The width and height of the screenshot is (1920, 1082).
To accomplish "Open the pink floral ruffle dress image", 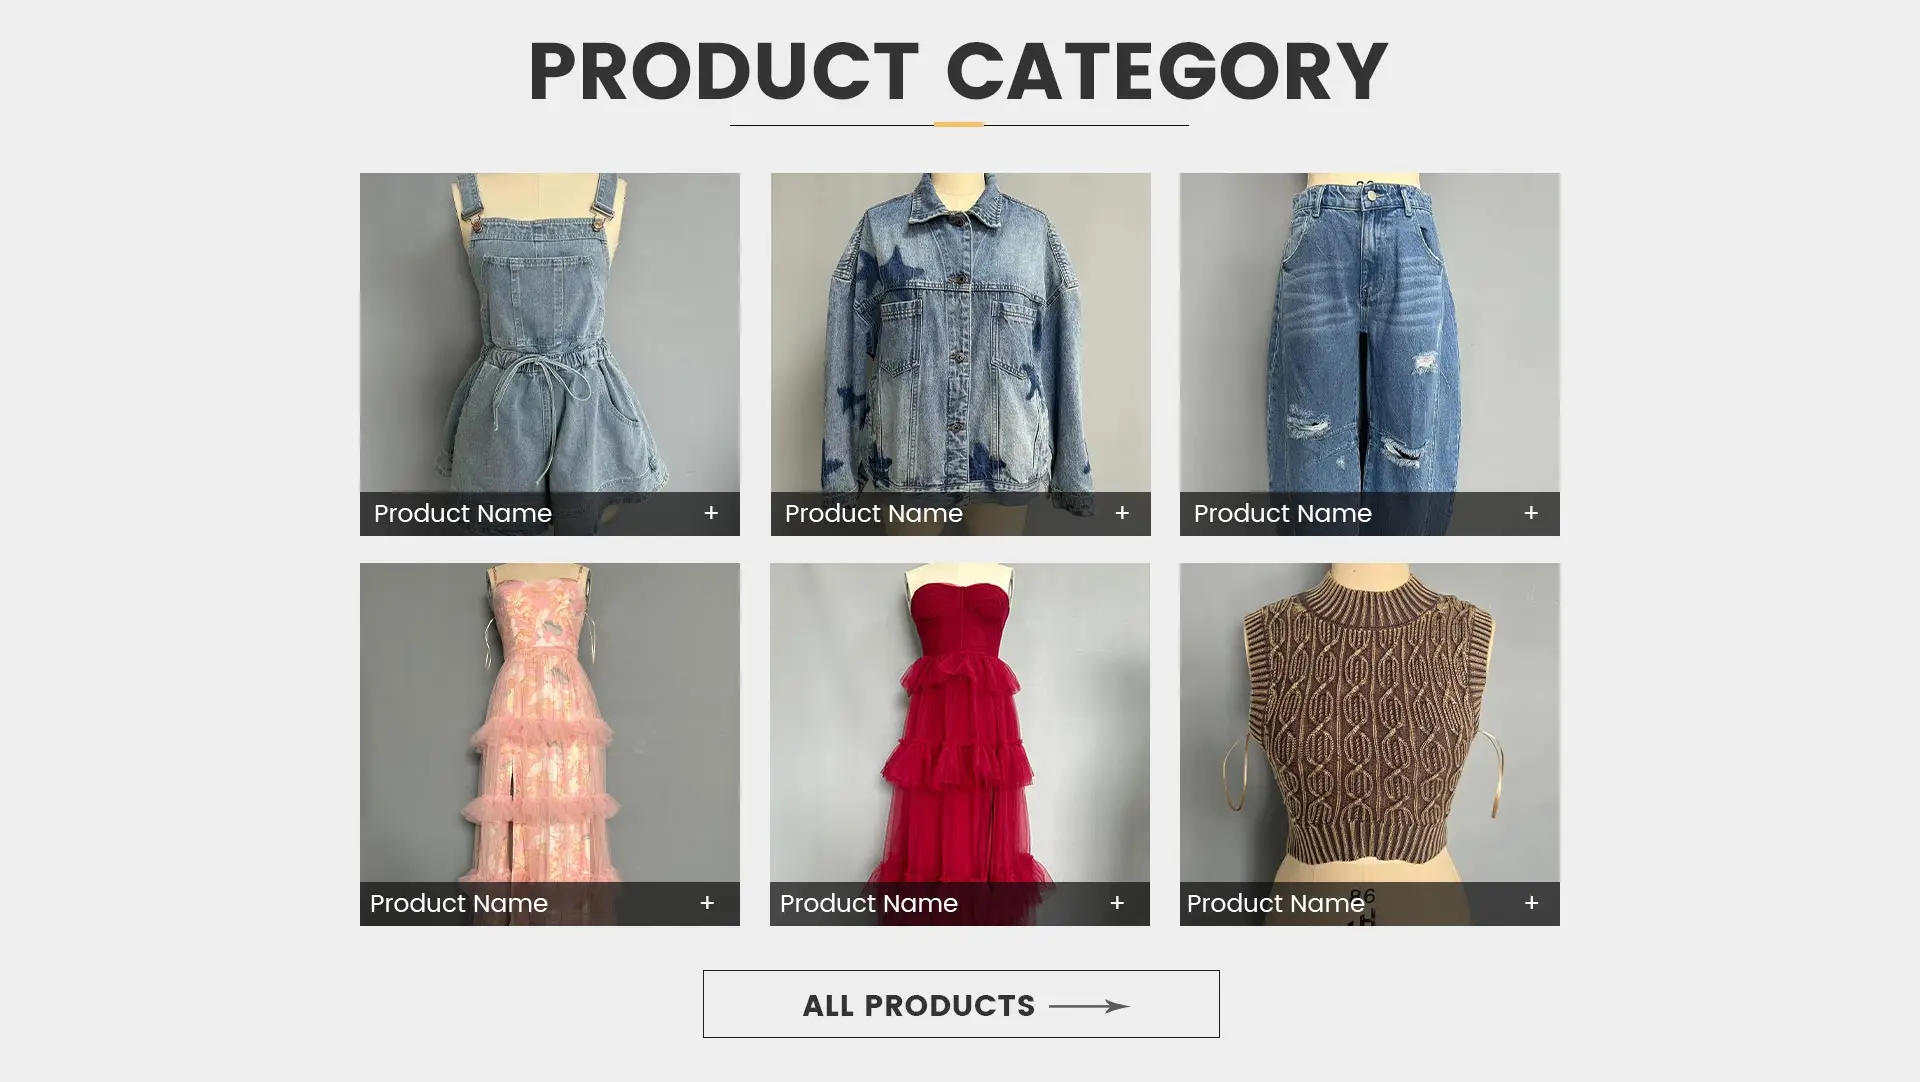I will [x=550, y=723].
